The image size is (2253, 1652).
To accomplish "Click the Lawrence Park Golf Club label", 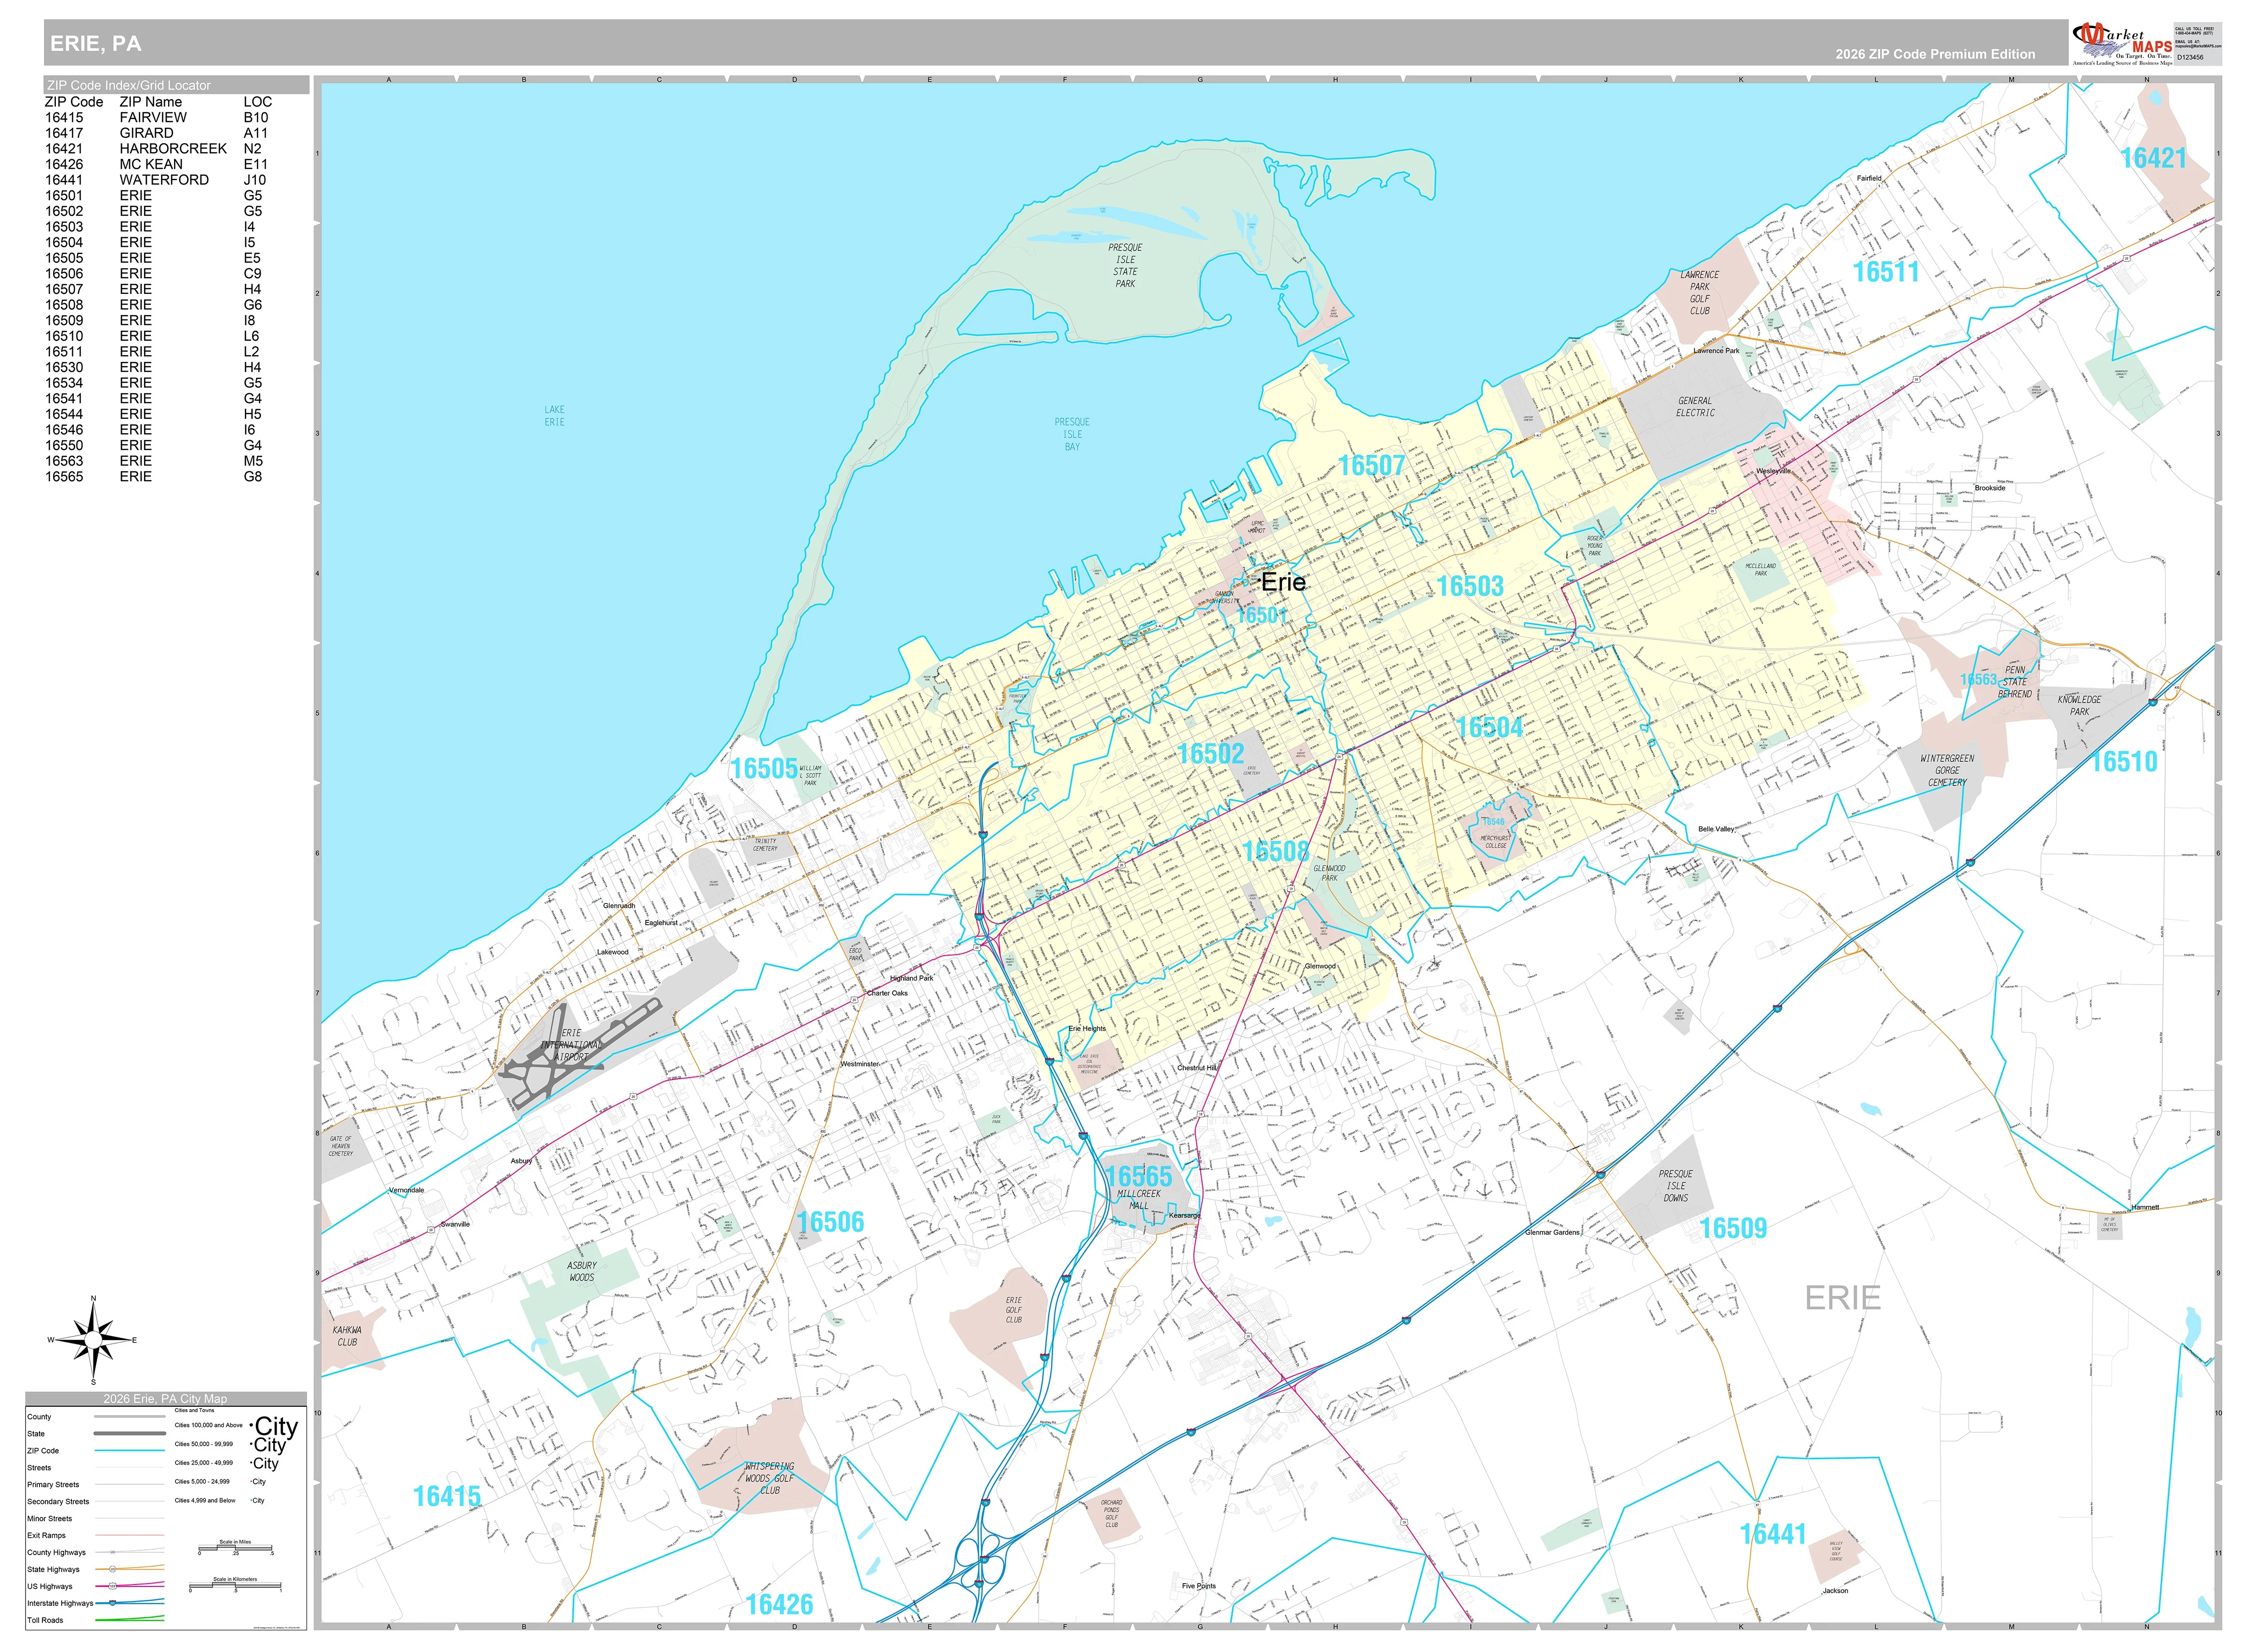I will coord(1700,293).
